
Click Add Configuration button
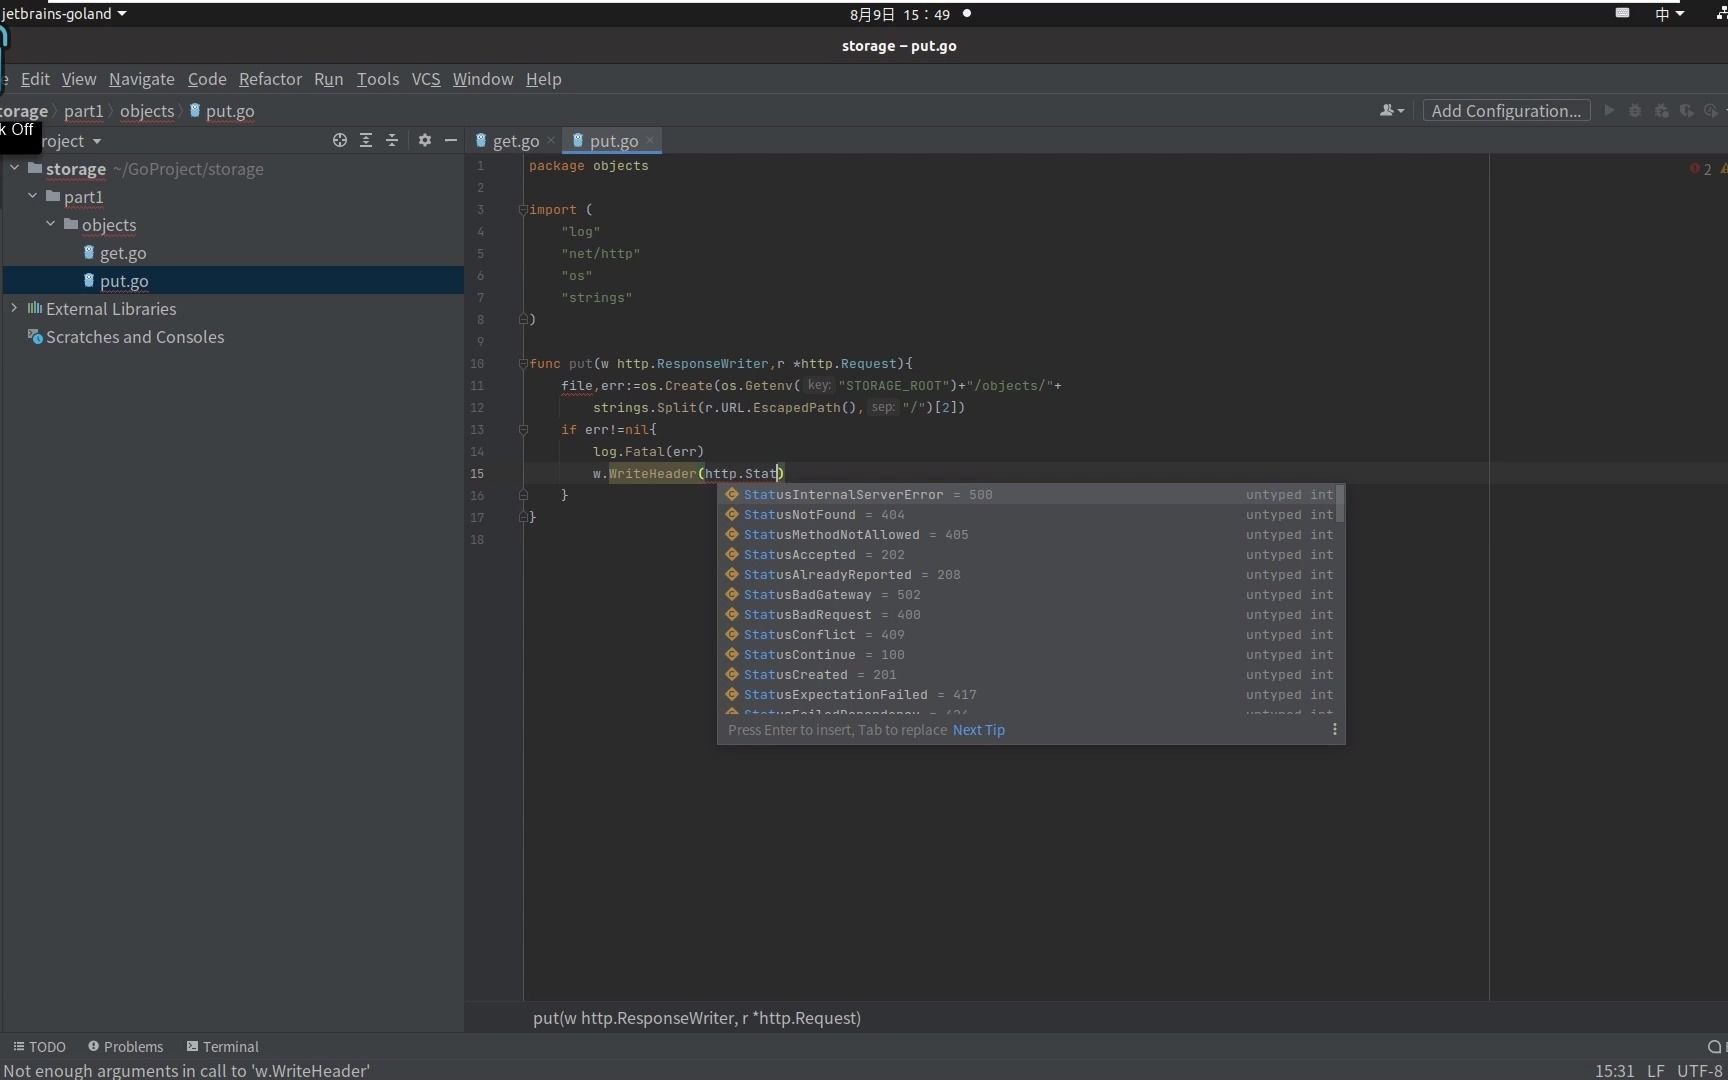pyautogui.click(x=1506, y=111)
